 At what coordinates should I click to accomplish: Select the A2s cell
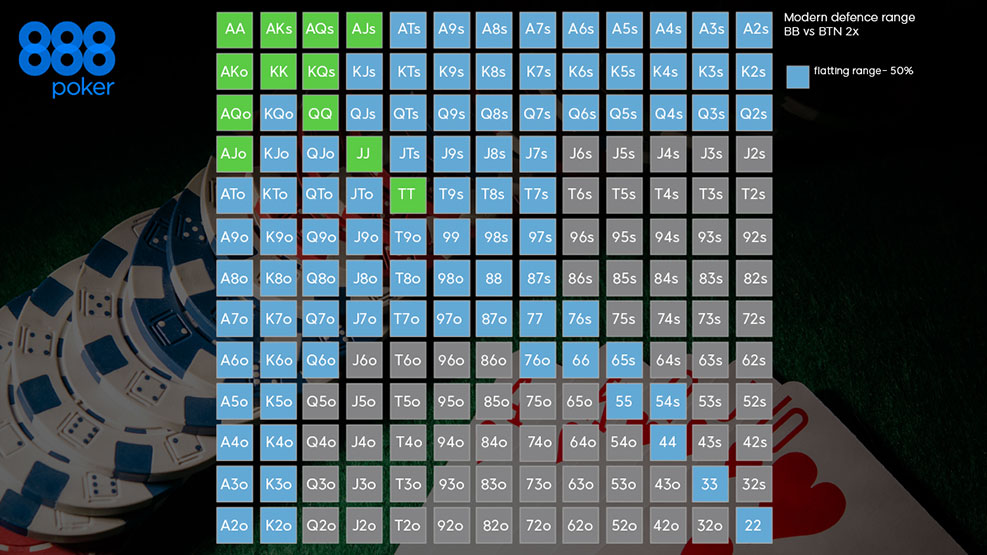coord(753,30)
